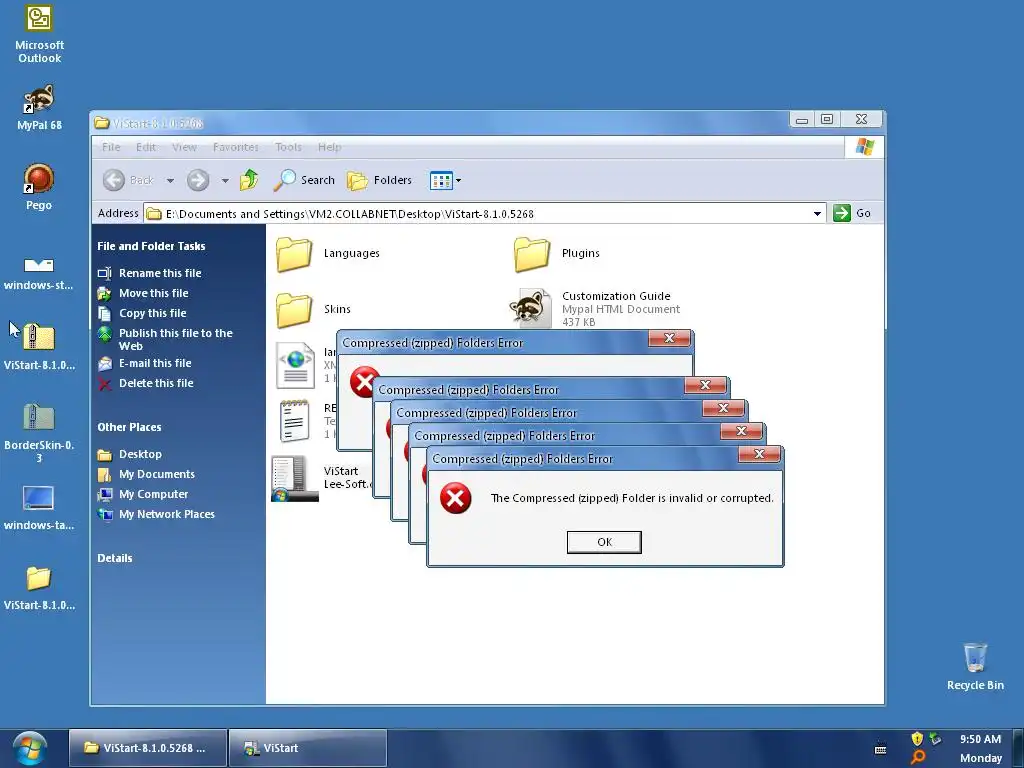Toggle the Folders pane
This screenshot has width=1024, height=768.
379,180
